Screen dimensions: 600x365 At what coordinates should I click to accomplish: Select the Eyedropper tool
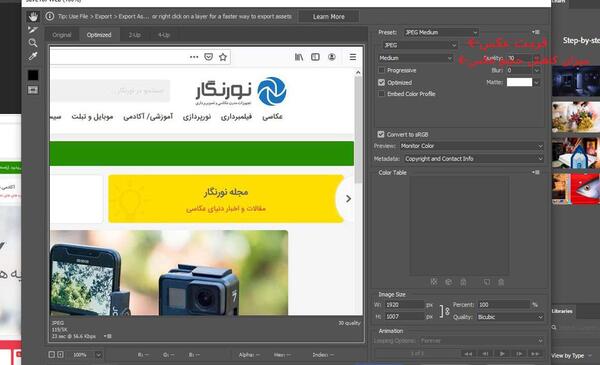[33, 56]
